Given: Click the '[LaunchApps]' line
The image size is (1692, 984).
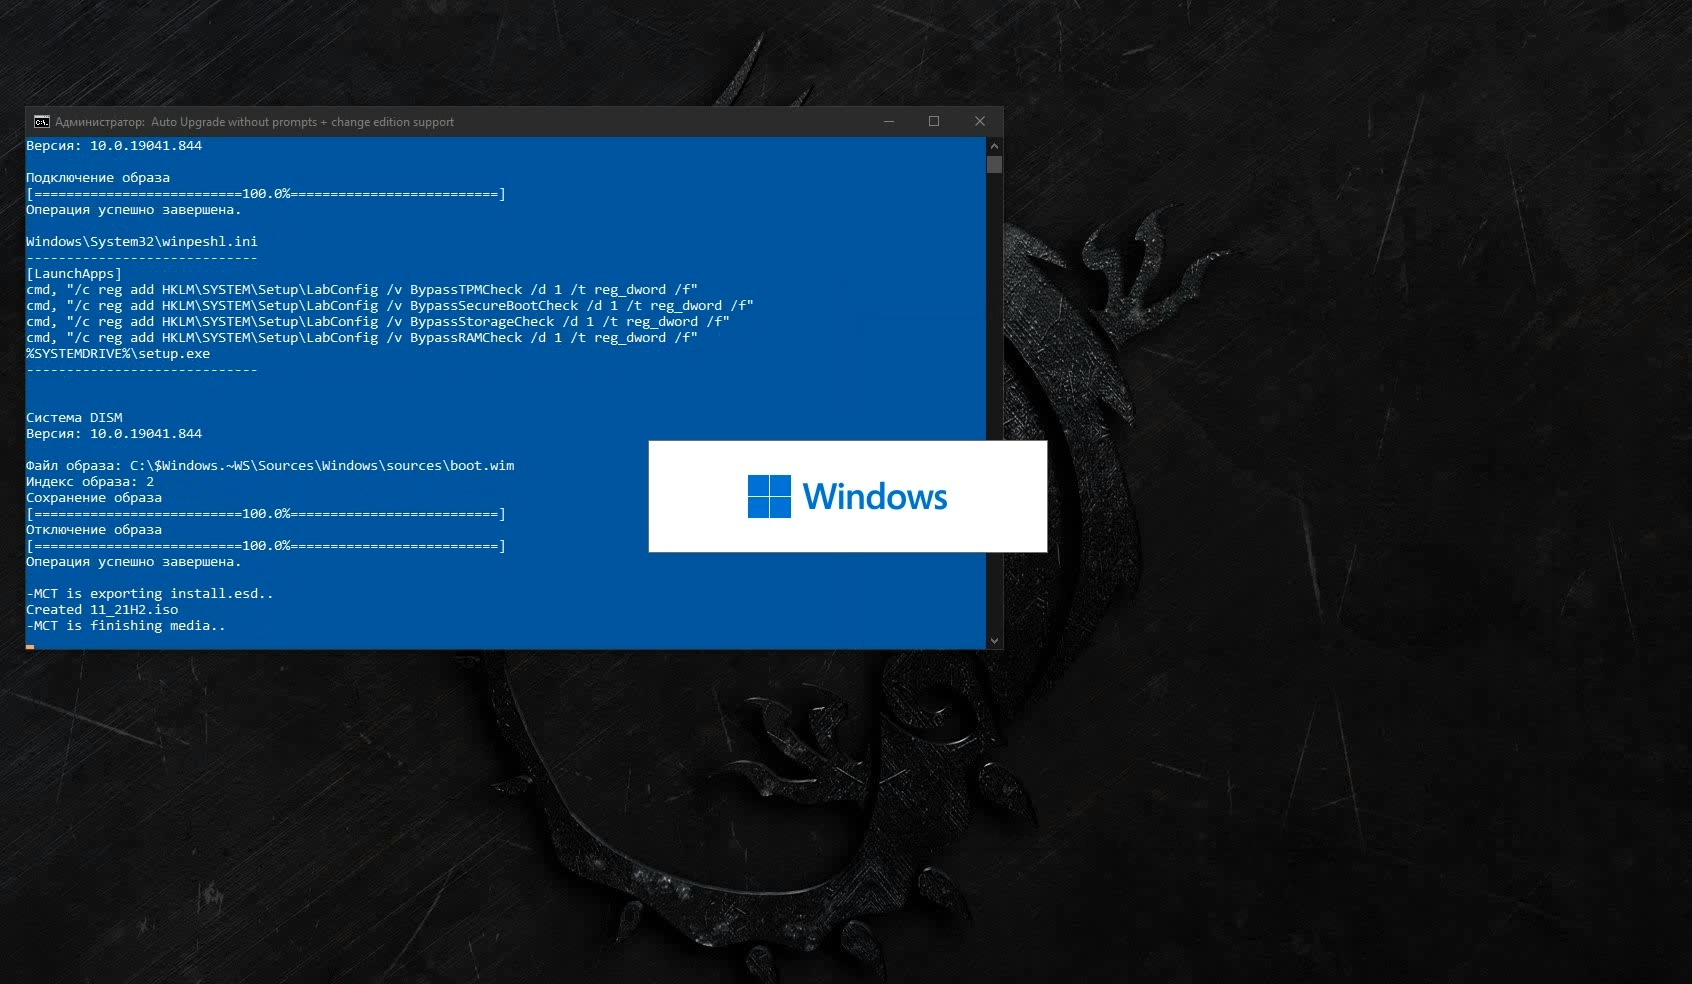Looking at the screenshot, I should 74,274.
